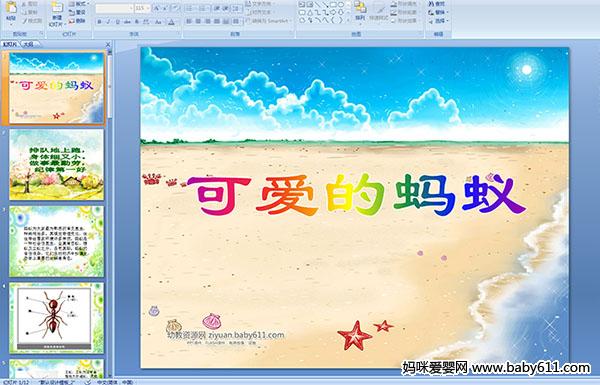Select the ant diagram slide thumbnail

(57, 318)
